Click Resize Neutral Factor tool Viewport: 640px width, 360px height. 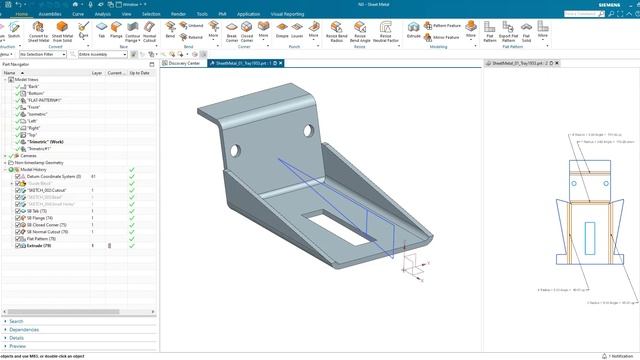click(x=386, y=32)
